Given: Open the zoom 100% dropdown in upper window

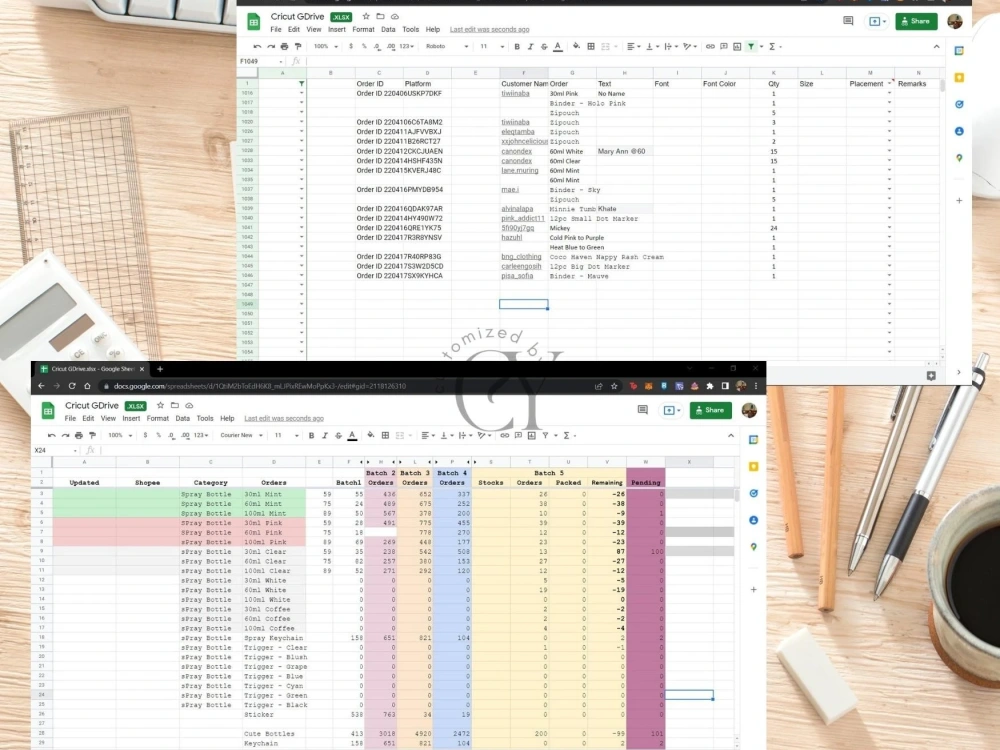Looking at the screenshot, I should click(325, 47).
